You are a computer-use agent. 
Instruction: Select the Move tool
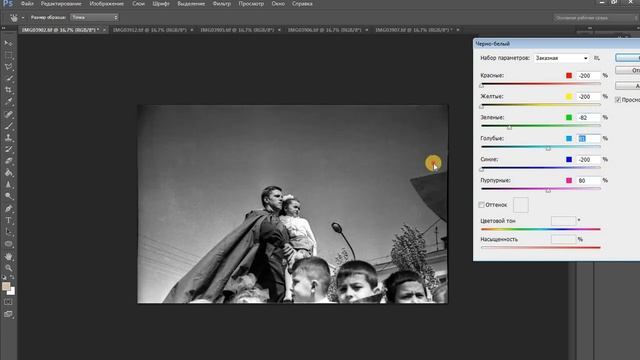[x=8, y=43]
